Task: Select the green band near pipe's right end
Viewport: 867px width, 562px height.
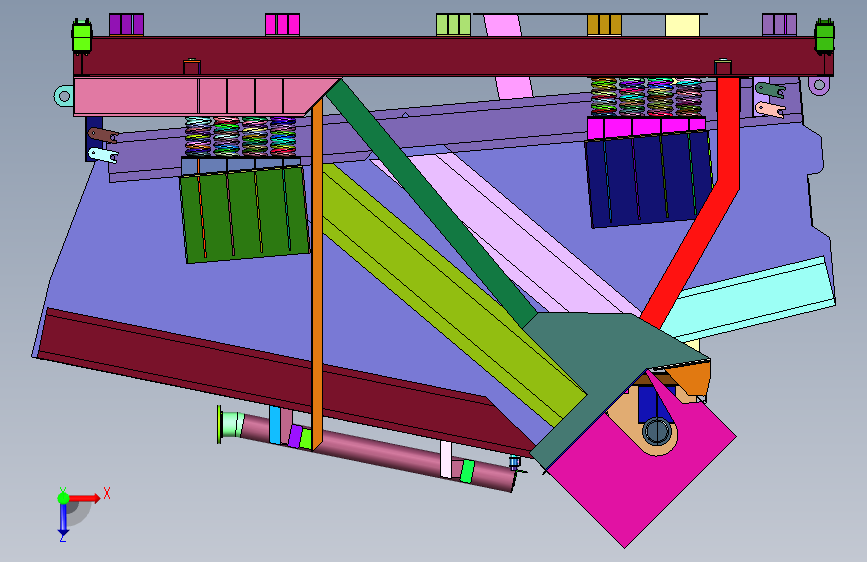Action: pos(468,471)
